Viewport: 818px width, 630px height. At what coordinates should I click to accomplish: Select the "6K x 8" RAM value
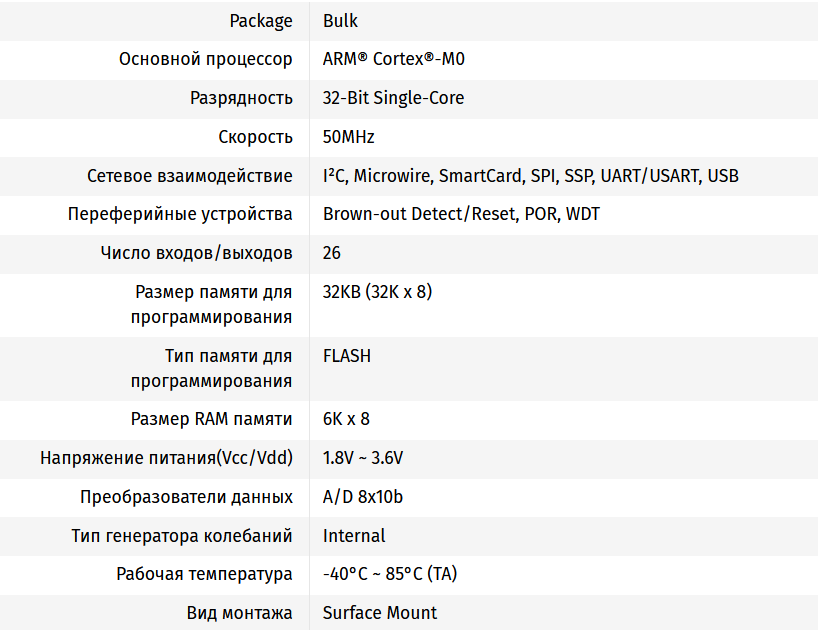point(346,419)
